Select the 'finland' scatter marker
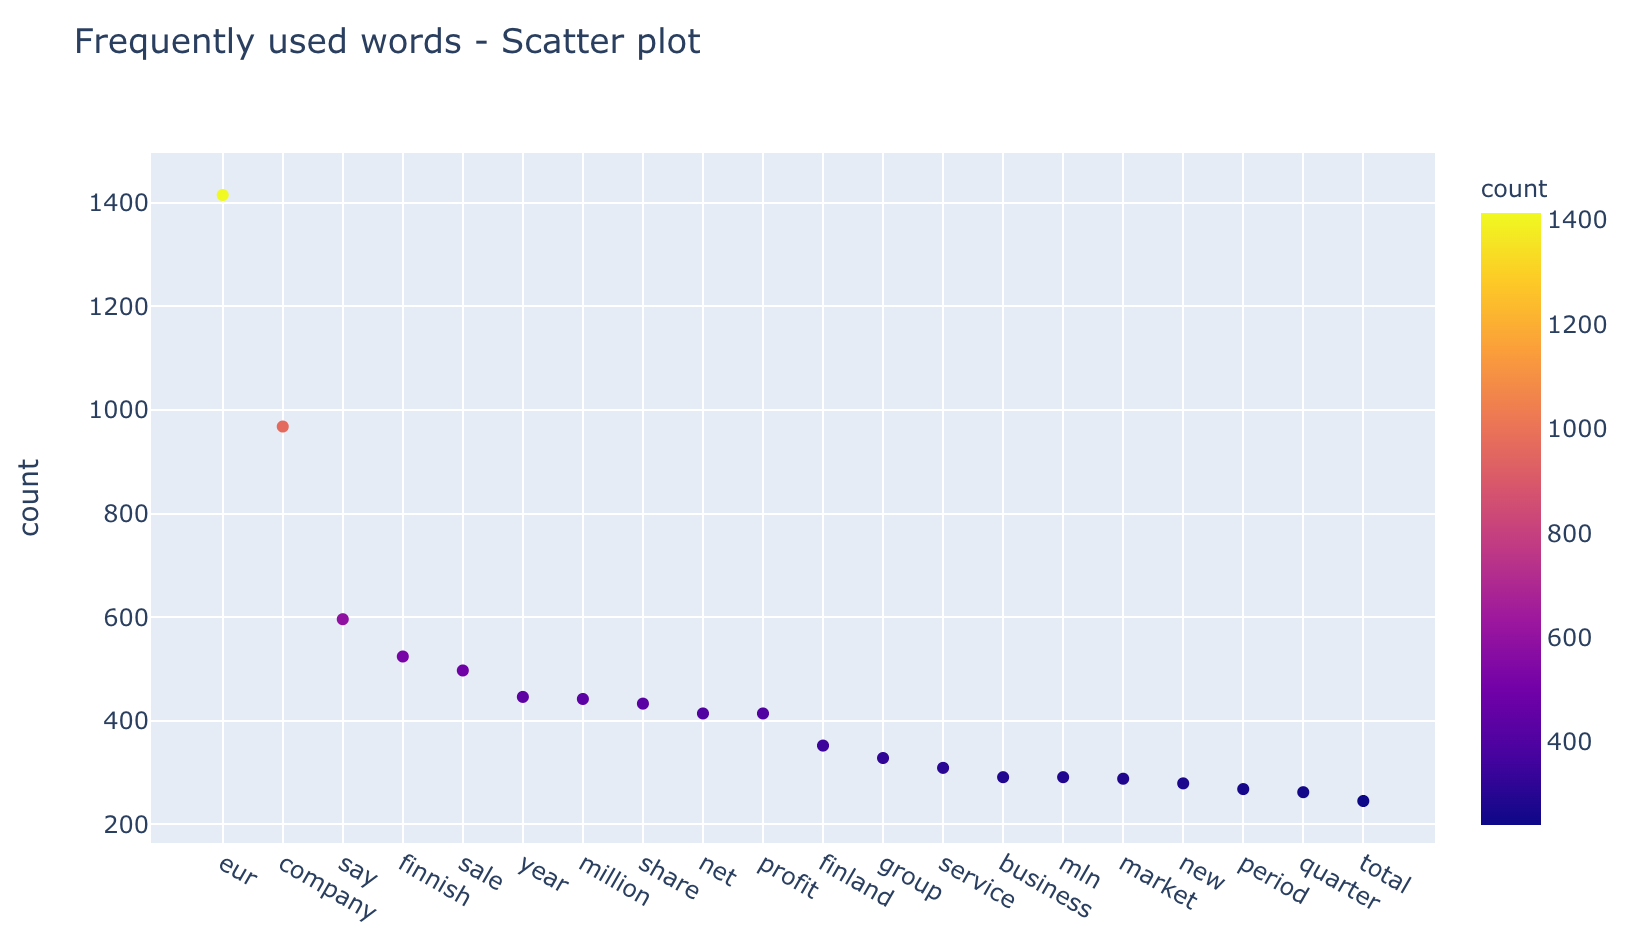The image size is (1626, 932). pos(823,746)
